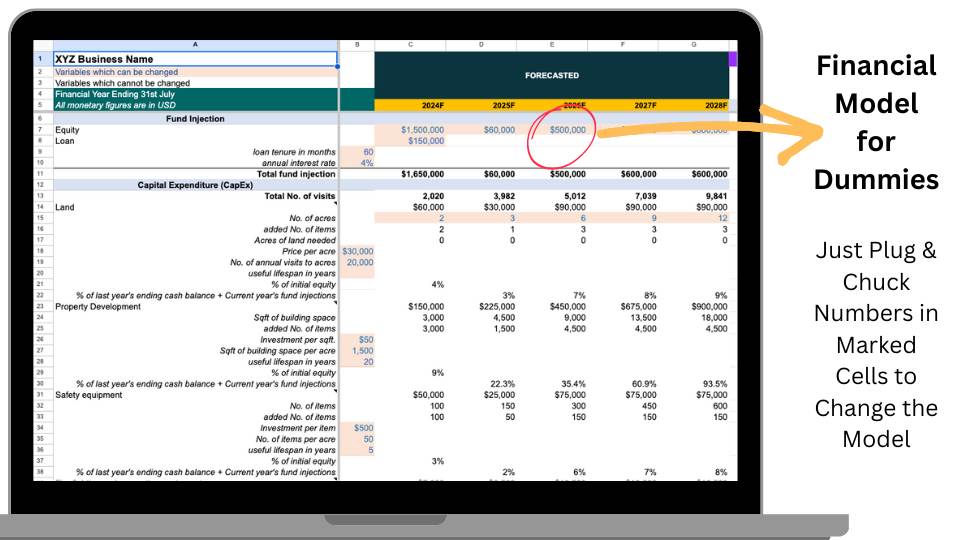Select the Safety equipment row label
The height and width of the screenshot is (540, 960).
tap(89, 395)
